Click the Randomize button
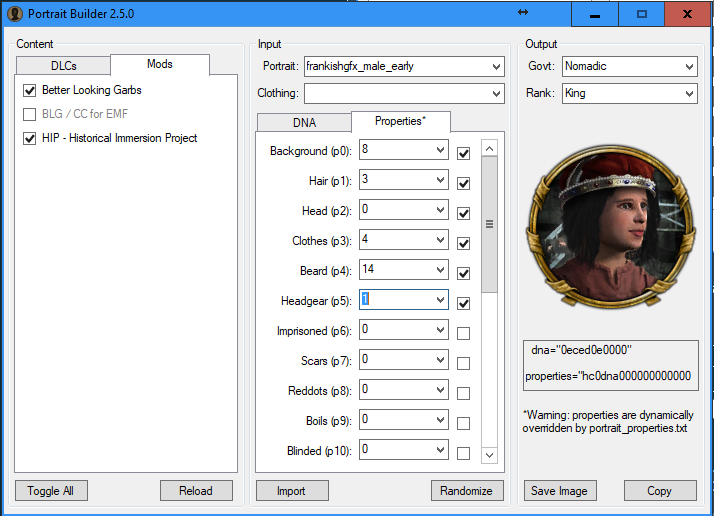Image resolution: width=714 pixels, height=516 pixels. (x=467, y=490)
